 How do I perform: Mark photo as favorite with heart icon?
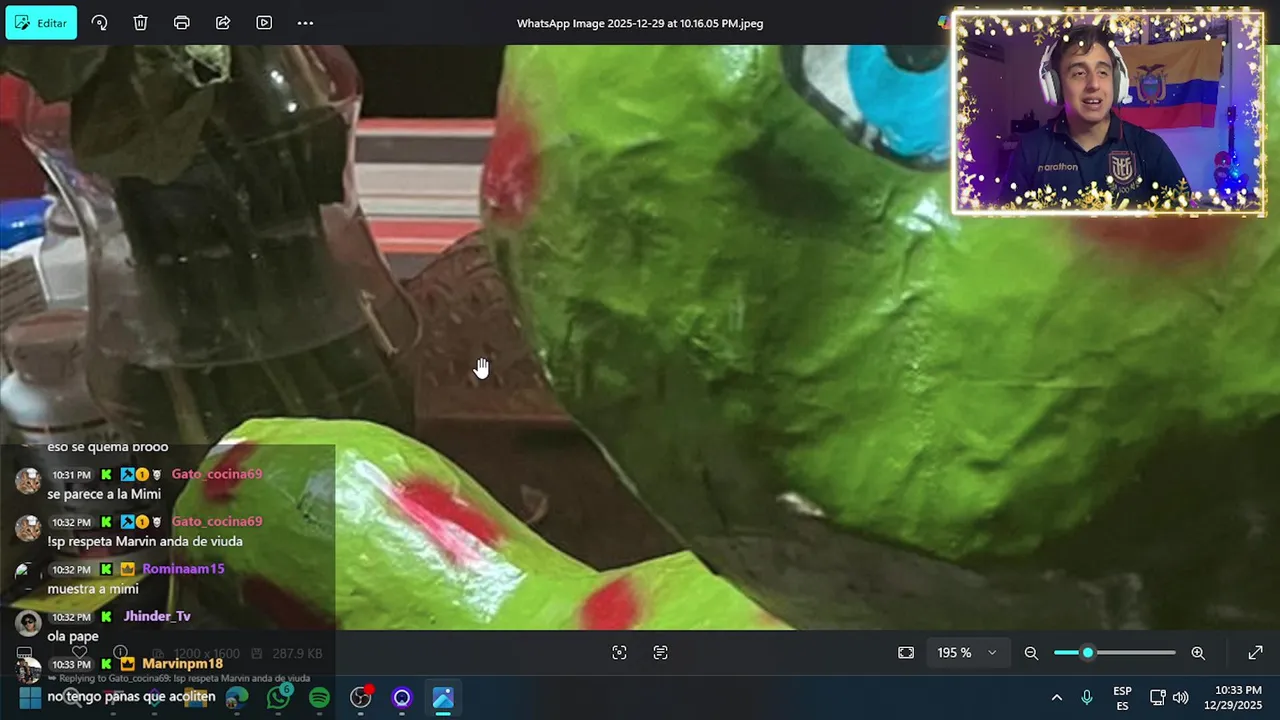[79, 653]
